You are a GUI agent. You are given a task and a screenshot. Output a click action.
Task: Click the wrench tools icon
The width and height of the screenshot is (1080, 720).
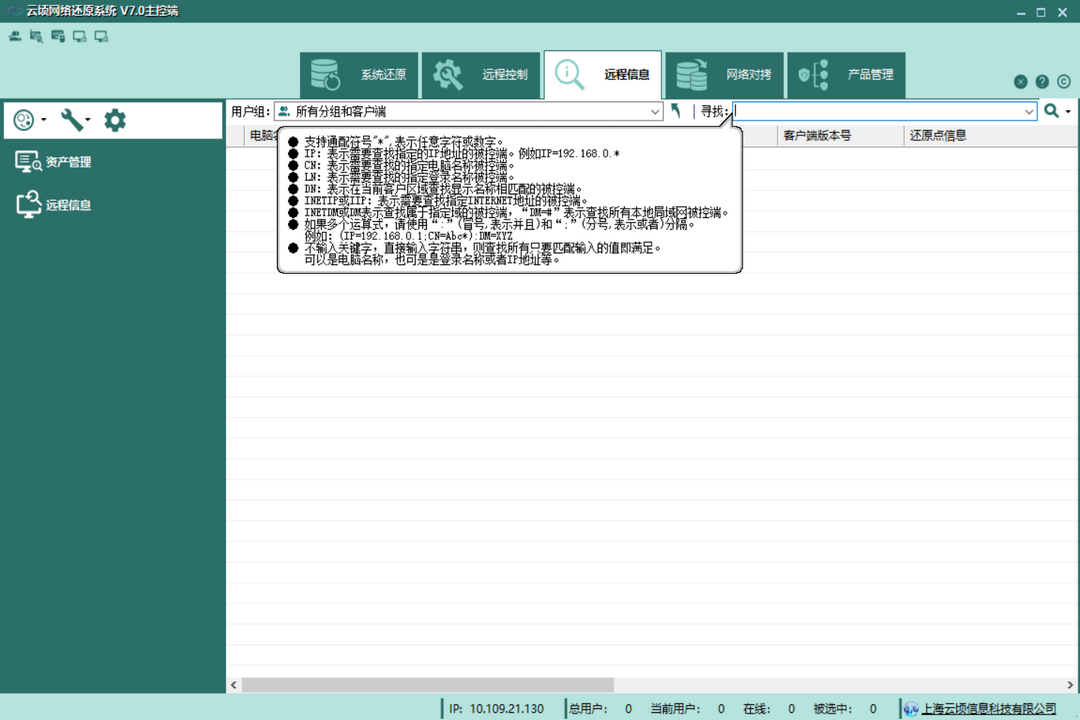pyautogui.click(x=71, y=120)
